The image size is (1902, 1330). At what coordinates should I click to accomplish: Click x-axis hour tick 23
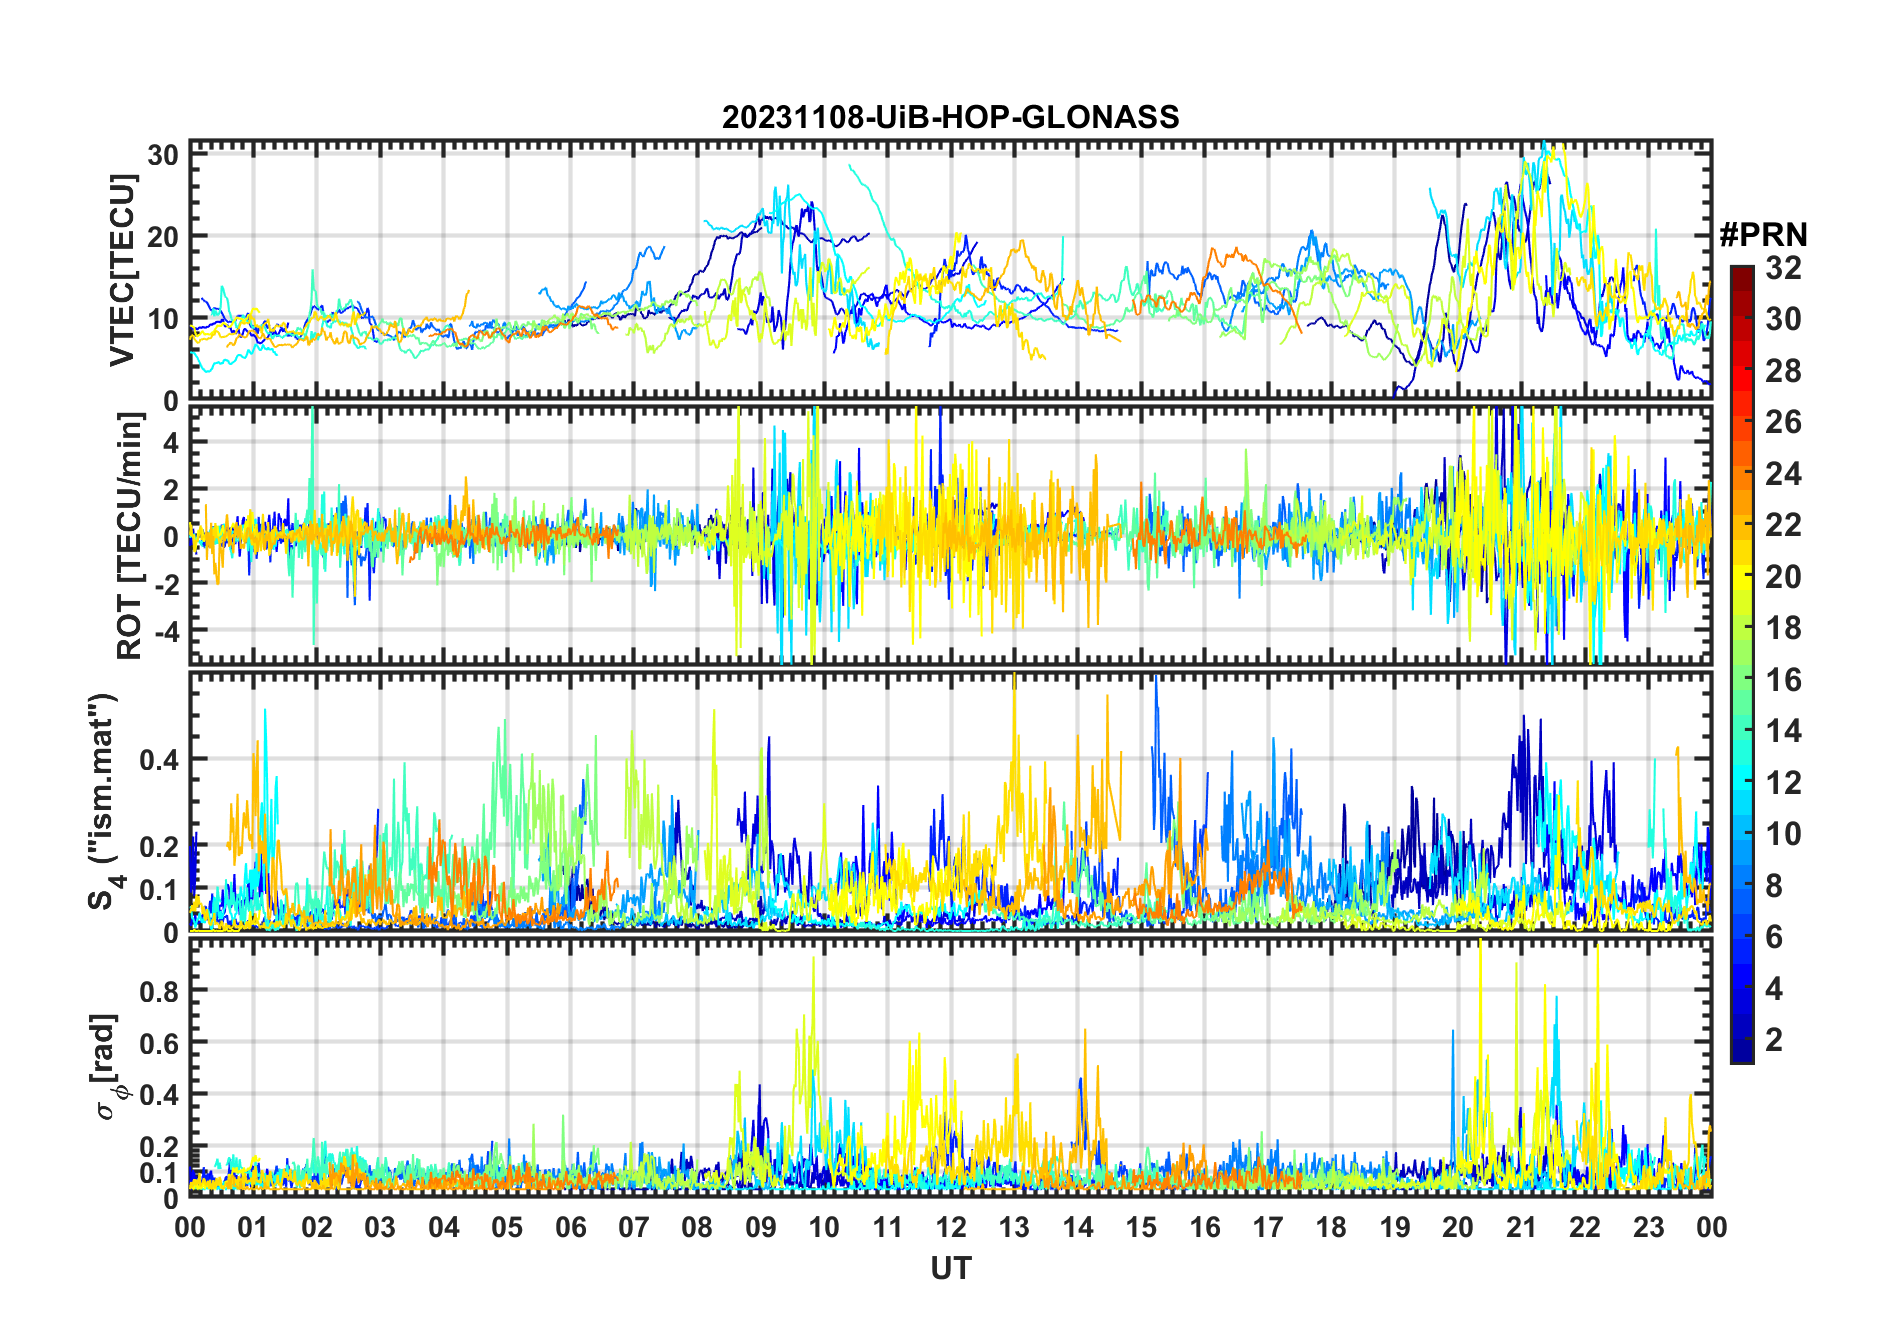click(x=1649, y=1227)
